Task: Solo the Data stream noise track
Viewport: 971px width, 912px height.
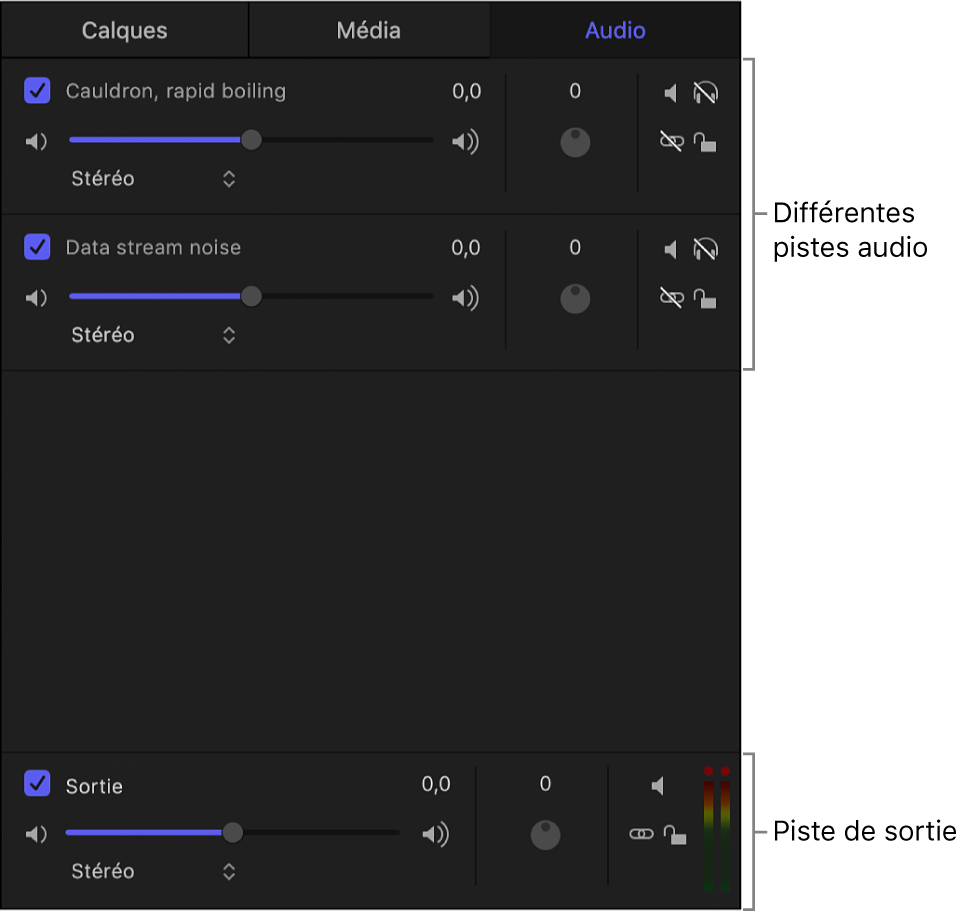Action: 705,249
